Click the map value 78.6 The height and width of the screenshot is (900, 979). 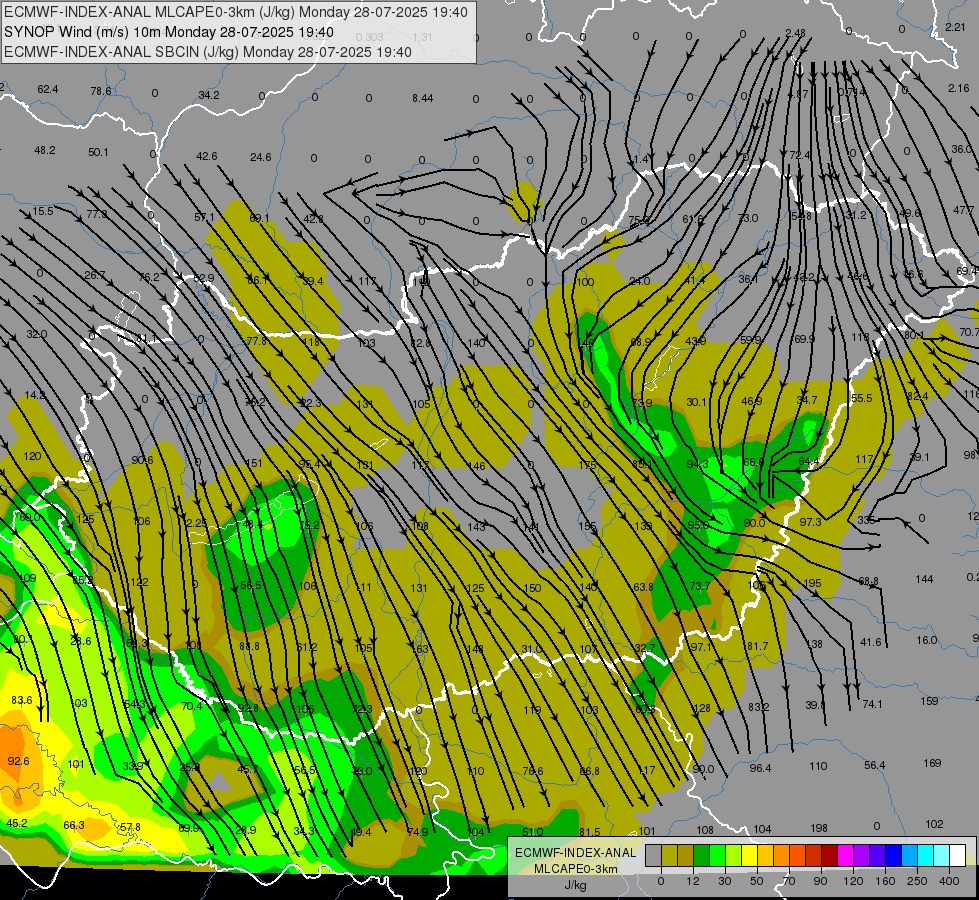click(101, 91)
